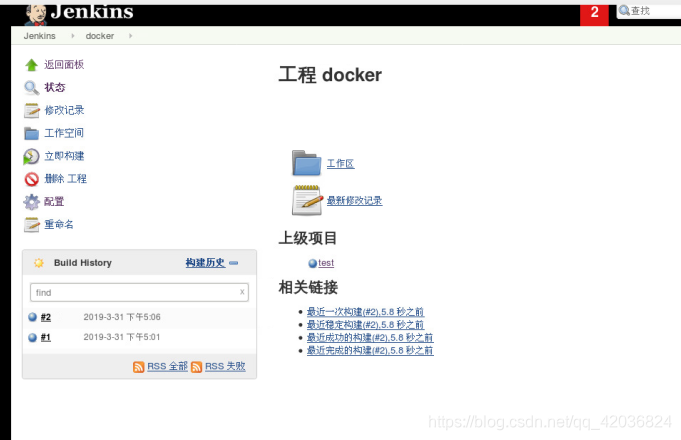
Task: Click the magnifier icon beside 状态
Action: click(x=31, y=88)
